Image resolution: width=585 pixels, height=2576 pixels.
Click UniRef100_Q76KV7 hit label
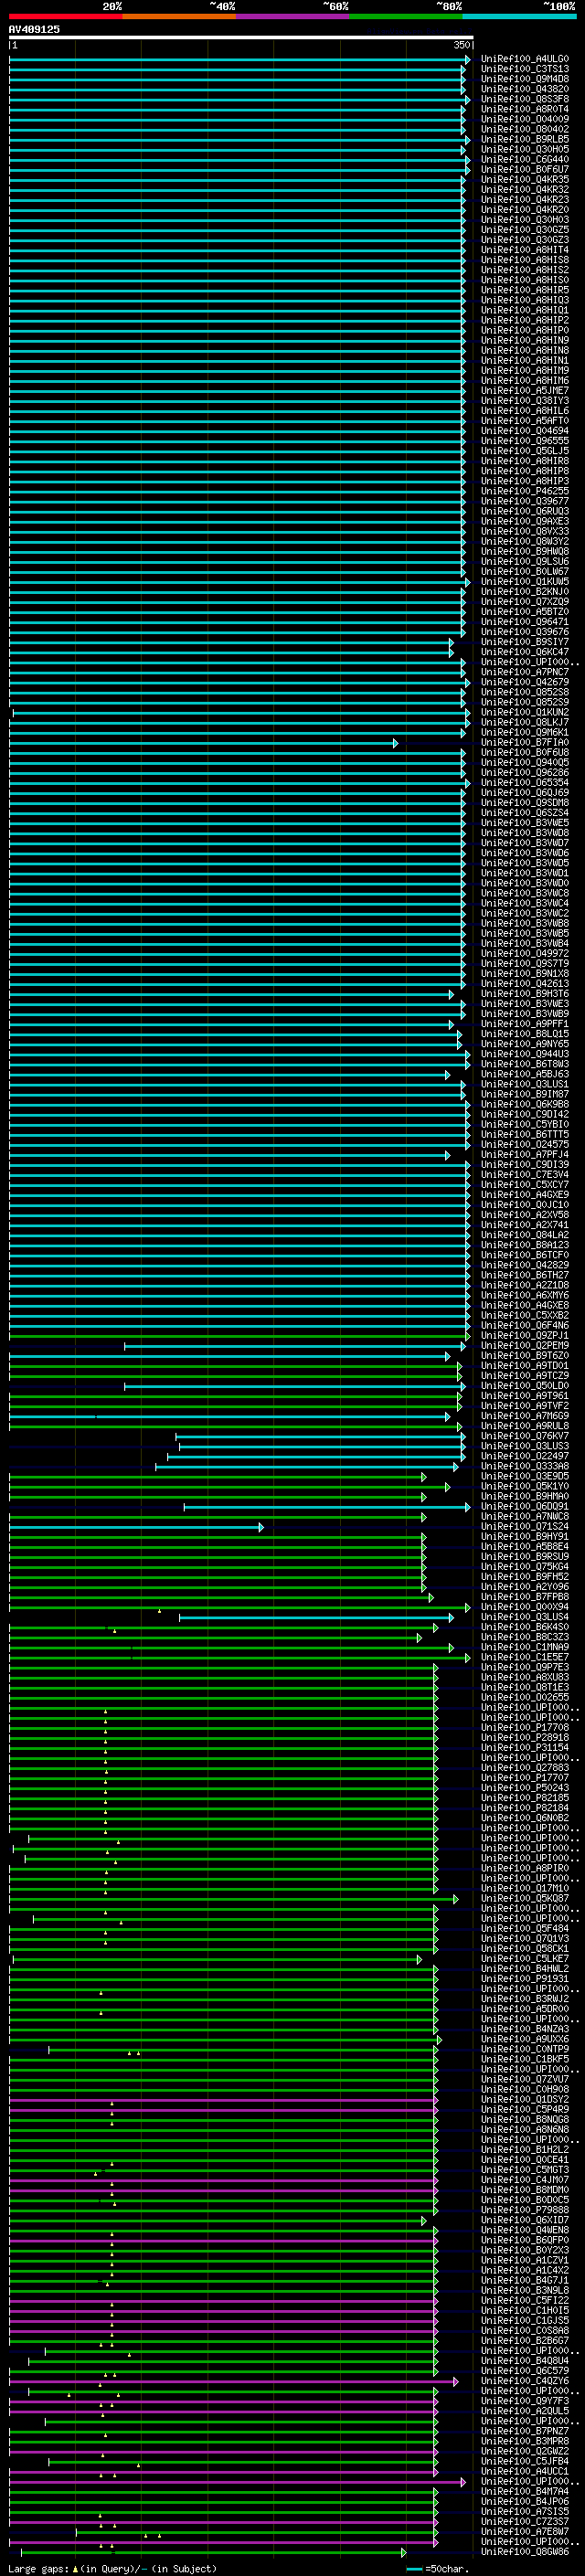pyautogui.click(x=525, y=1436)
